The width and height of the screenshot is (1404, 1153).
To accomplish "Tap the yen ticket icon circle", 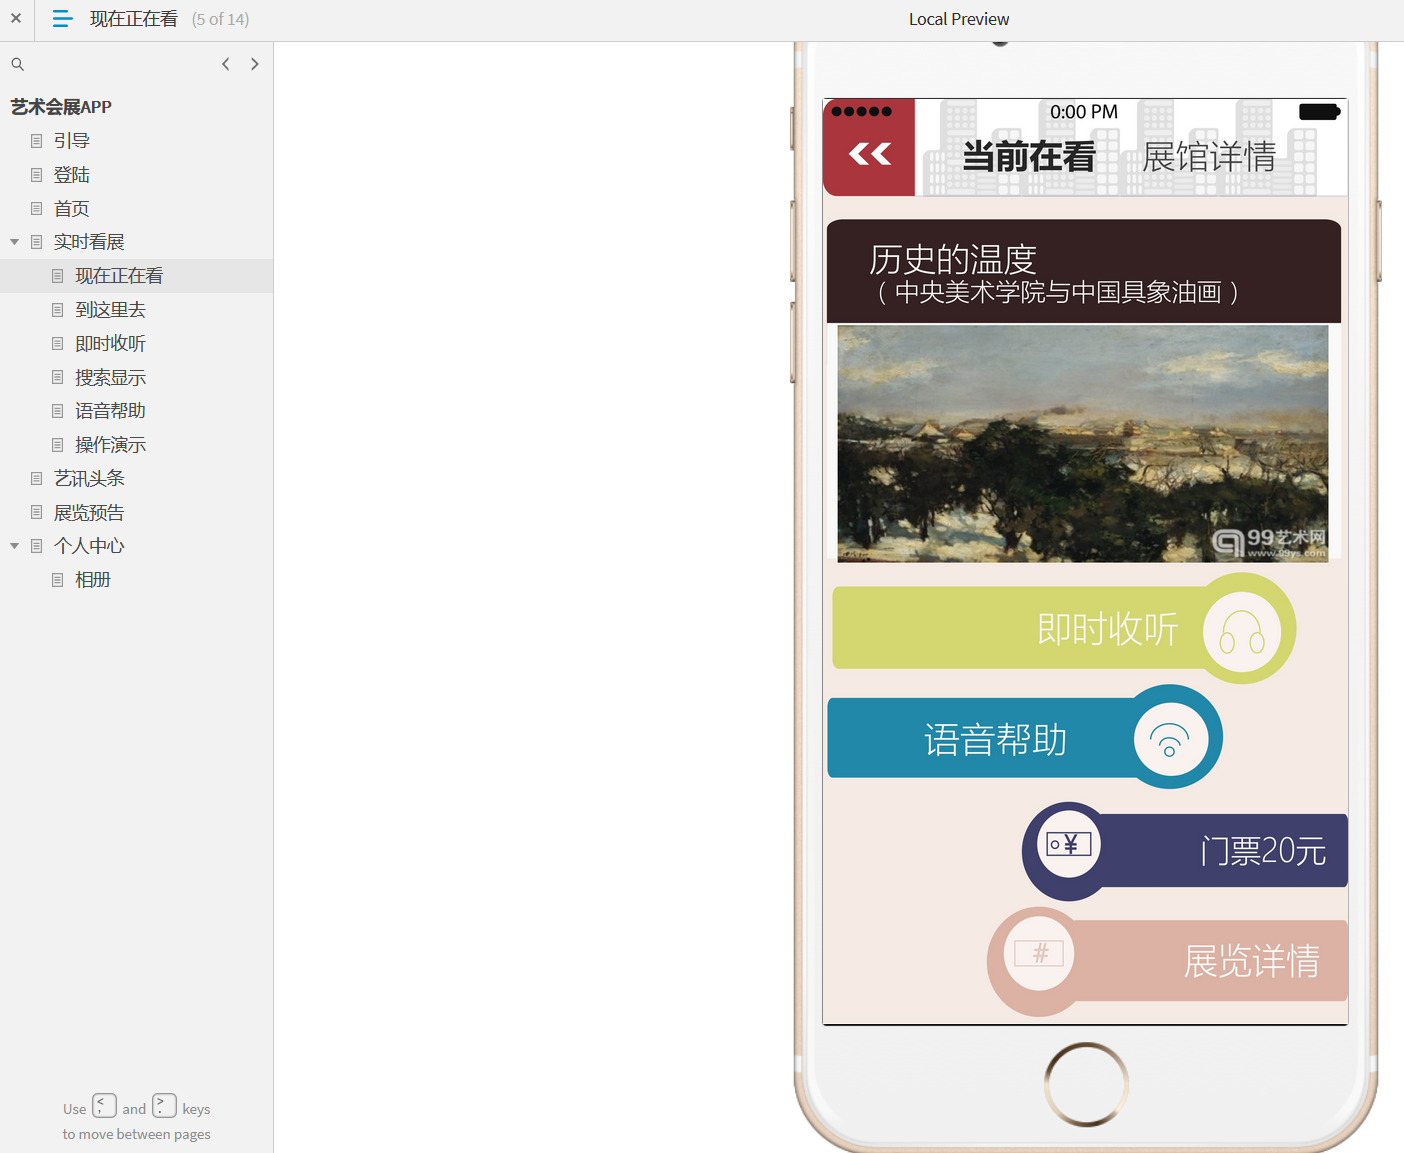I will click(x=1069, y=845).
